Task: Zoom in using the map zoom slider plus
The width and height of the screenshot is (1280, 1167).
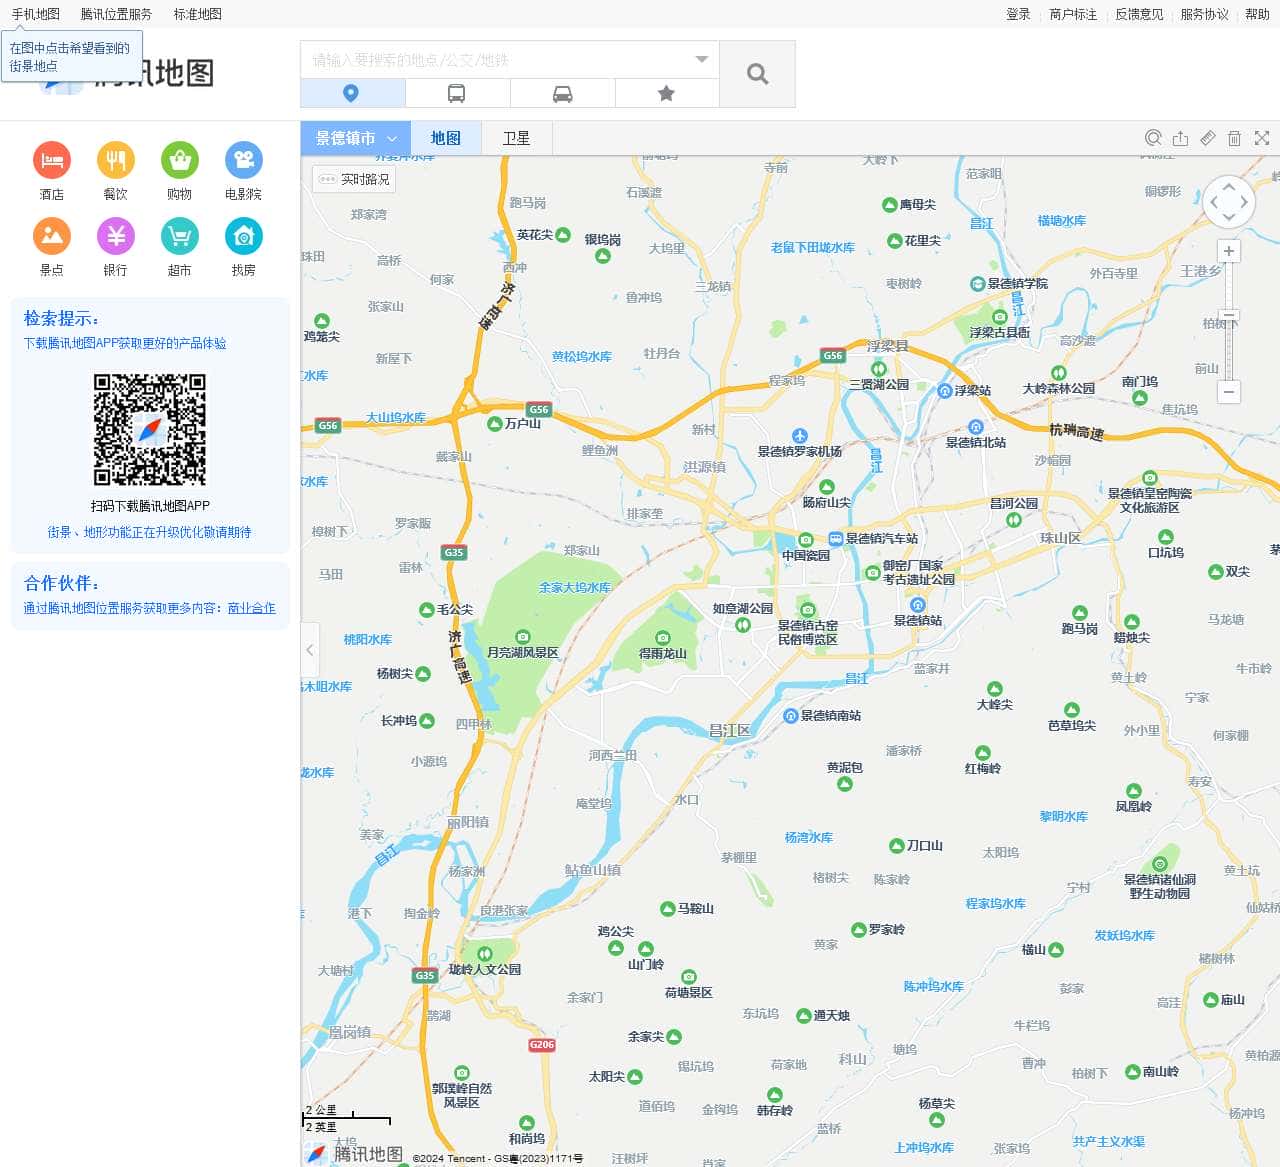Action: (1228, 249)
